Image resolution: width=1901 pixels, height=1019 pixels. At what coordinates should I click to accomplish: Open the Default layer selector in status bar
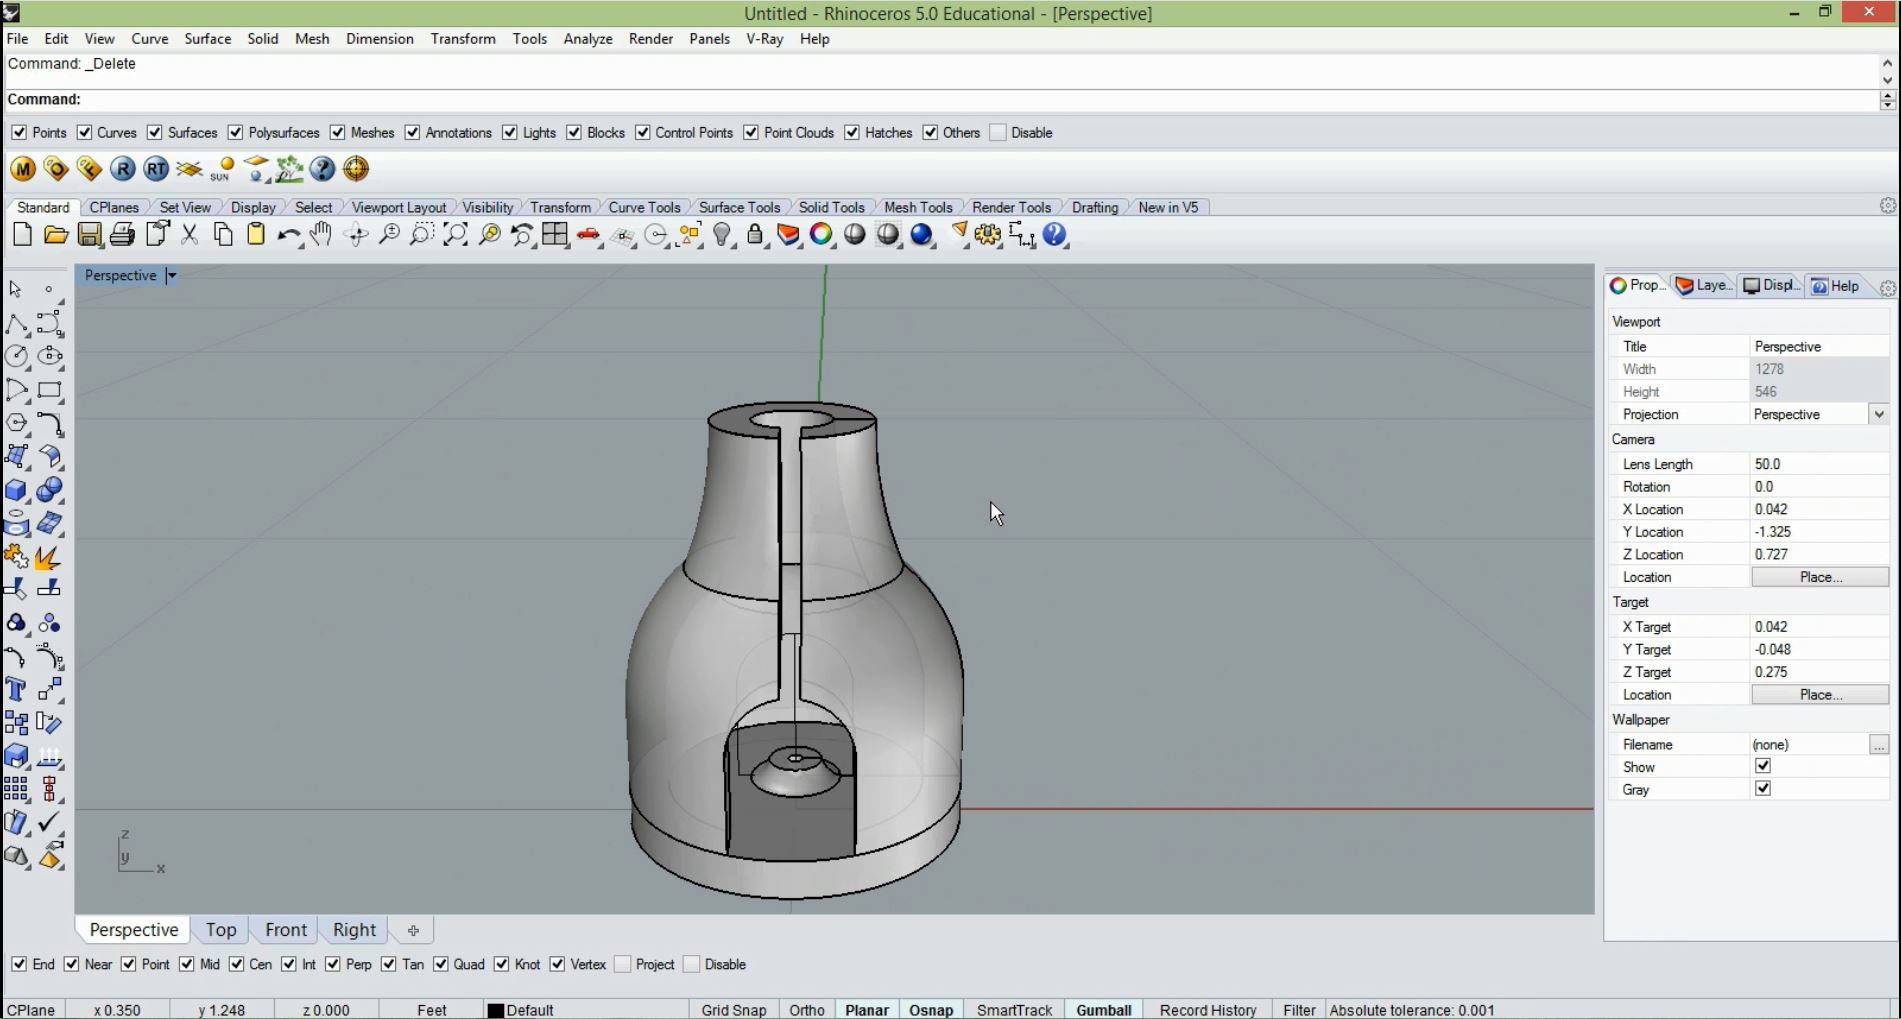pyautogui.click(x=521, y=1010)
